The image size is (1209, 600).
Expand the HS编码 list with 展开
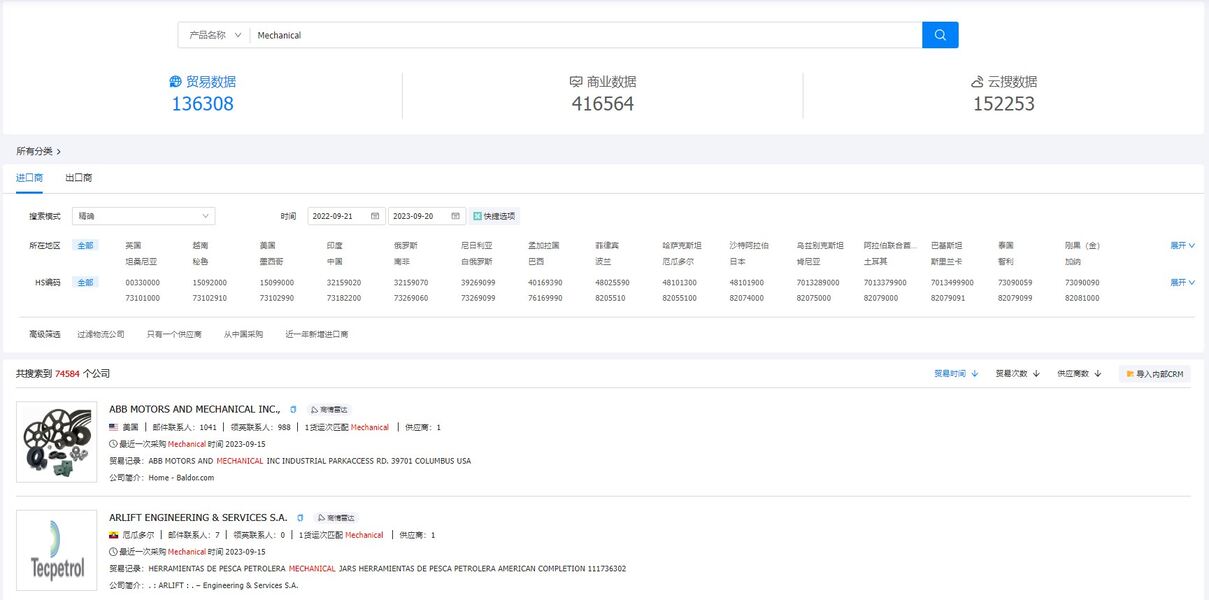pyautogui.click(x=1183, y=283)
